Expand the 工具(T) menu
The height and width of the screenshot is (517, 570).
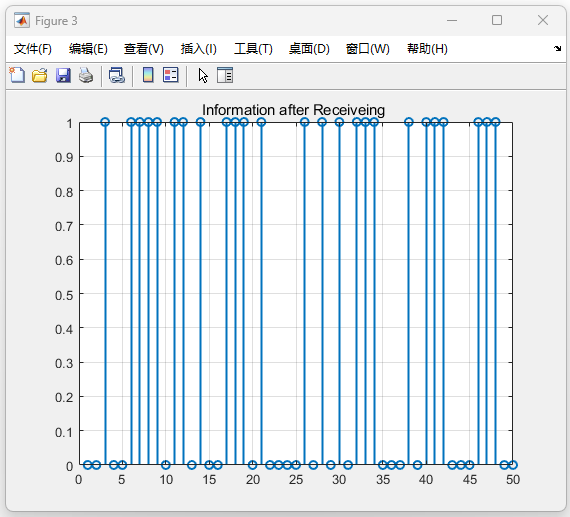[x=253, y=49]
